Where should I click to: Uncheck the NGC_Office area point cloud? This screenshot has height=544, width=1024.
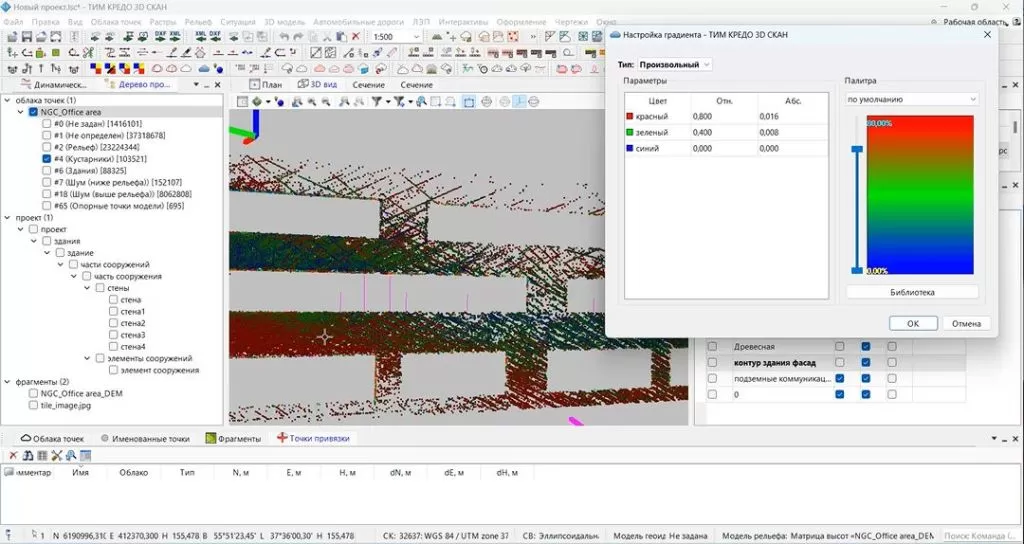tap(34, 112)
